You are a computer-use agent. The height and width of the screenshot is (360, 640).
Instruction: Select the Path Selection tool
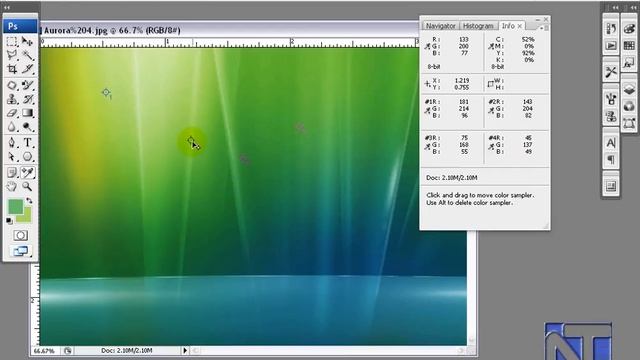tap(12, 156)
